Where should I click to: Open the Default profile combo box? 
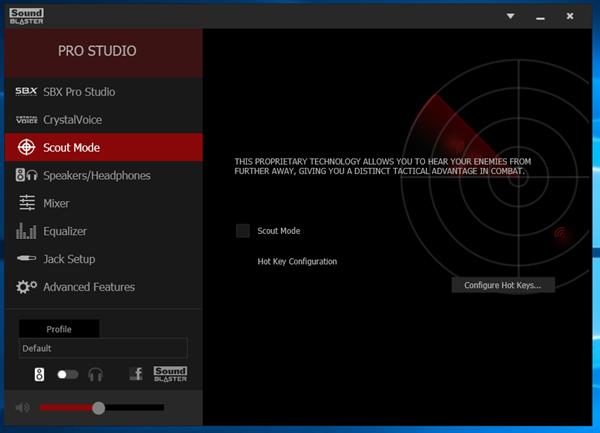103,348
